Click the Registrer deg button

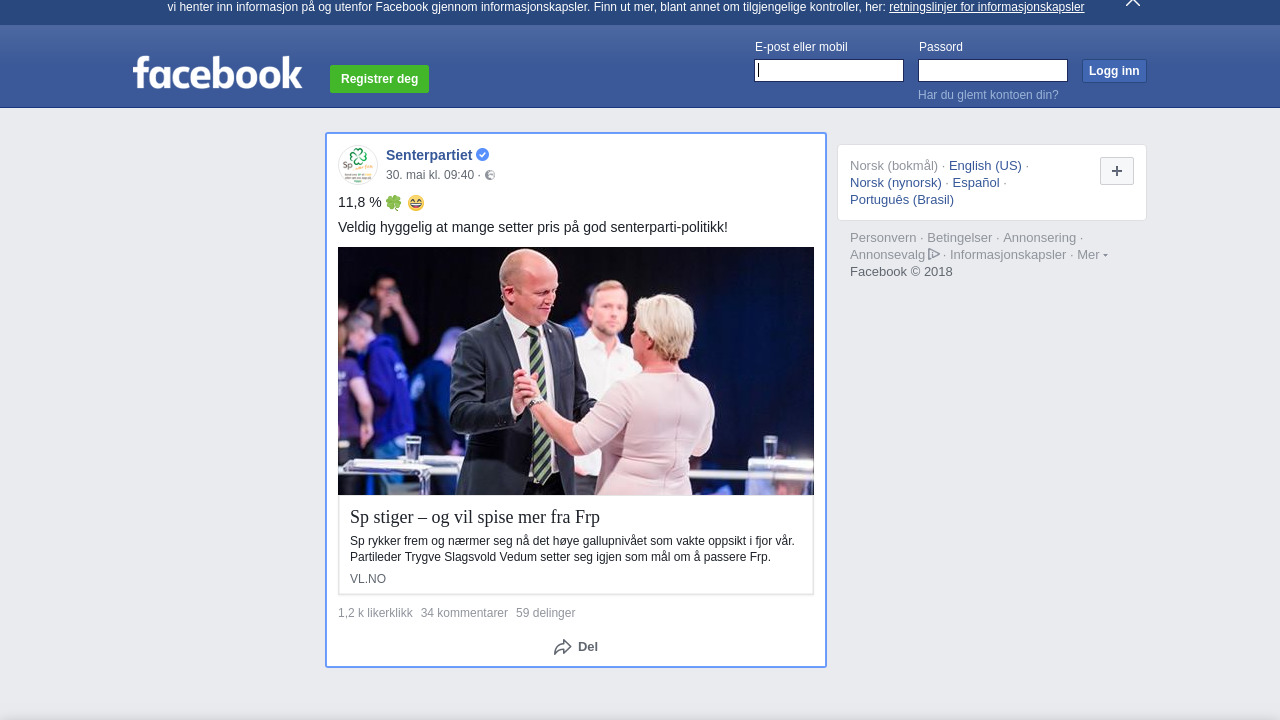[379, 79]
